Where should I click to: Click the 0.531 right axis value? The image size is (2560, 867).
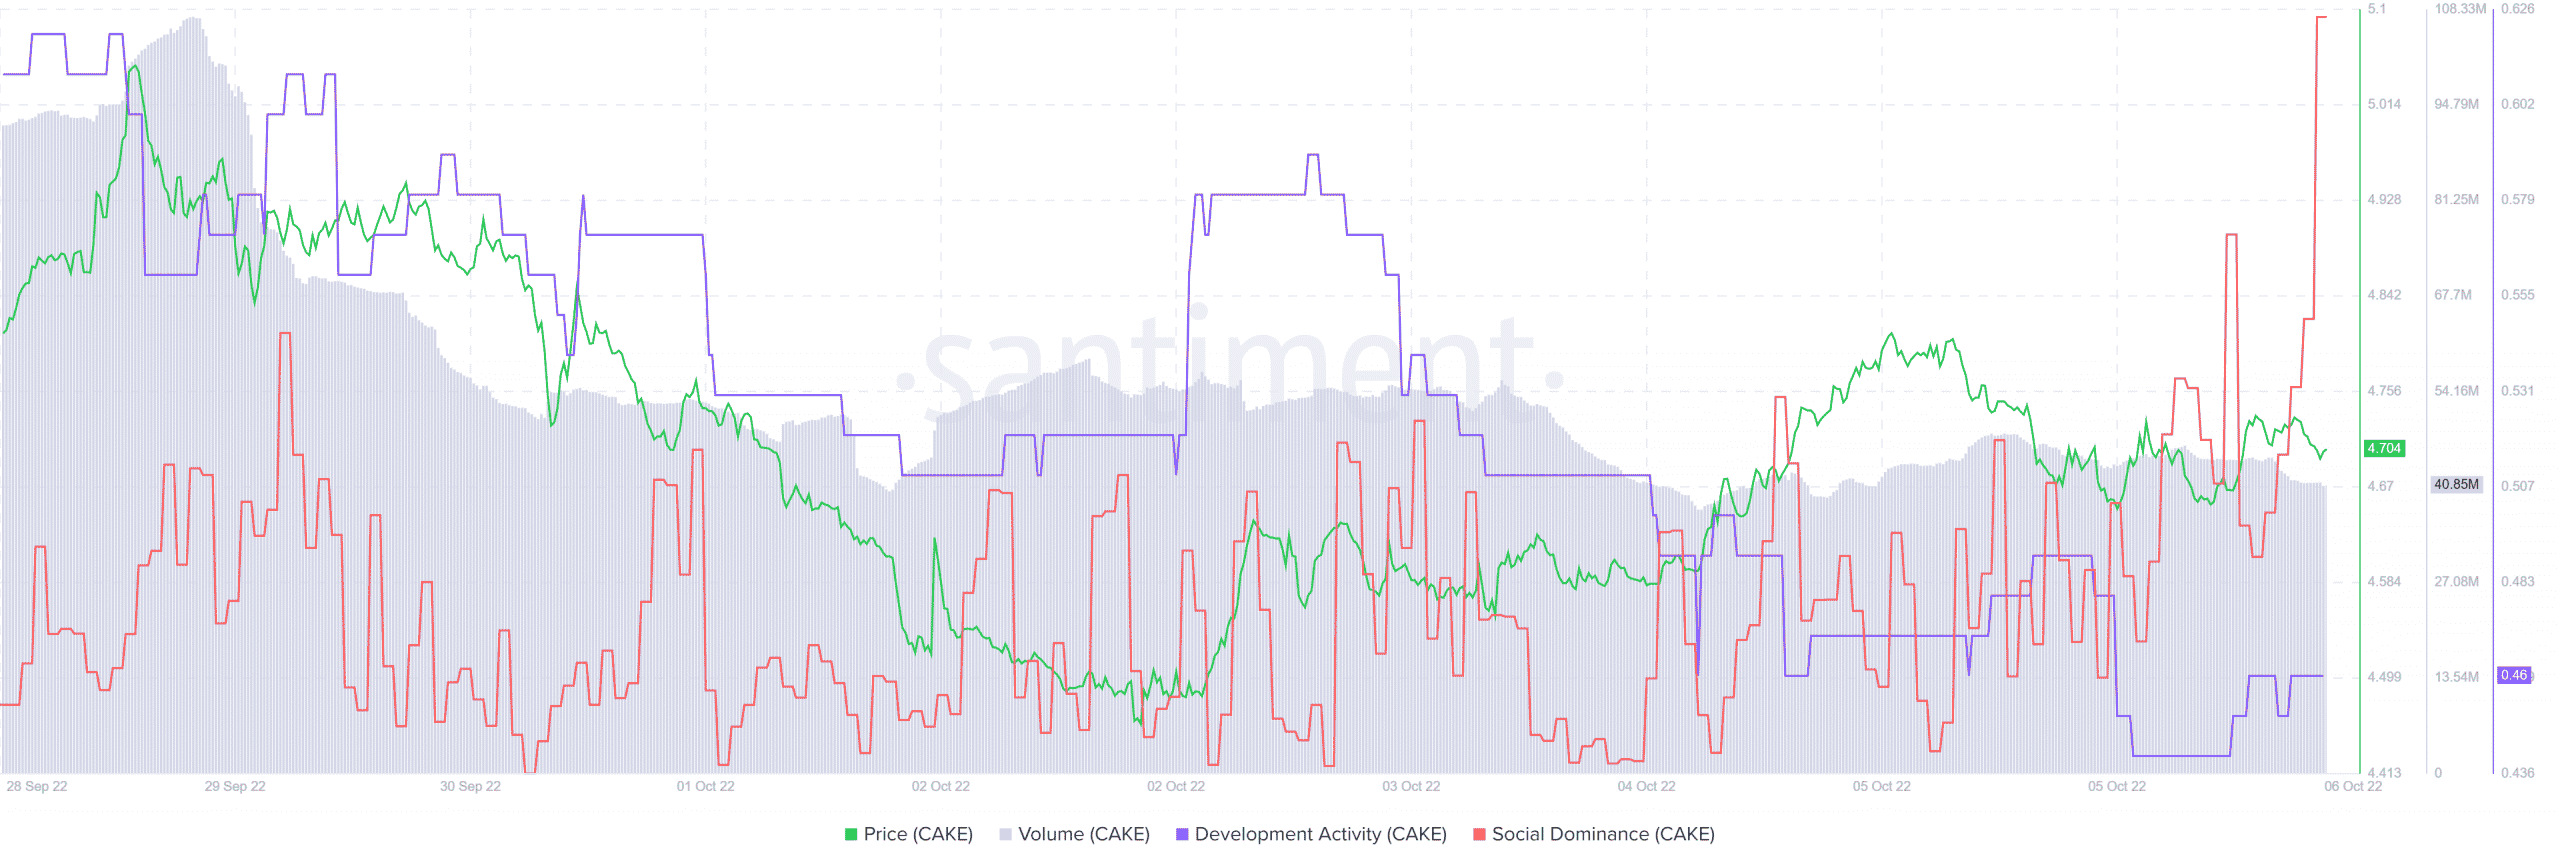[2518, 391]
